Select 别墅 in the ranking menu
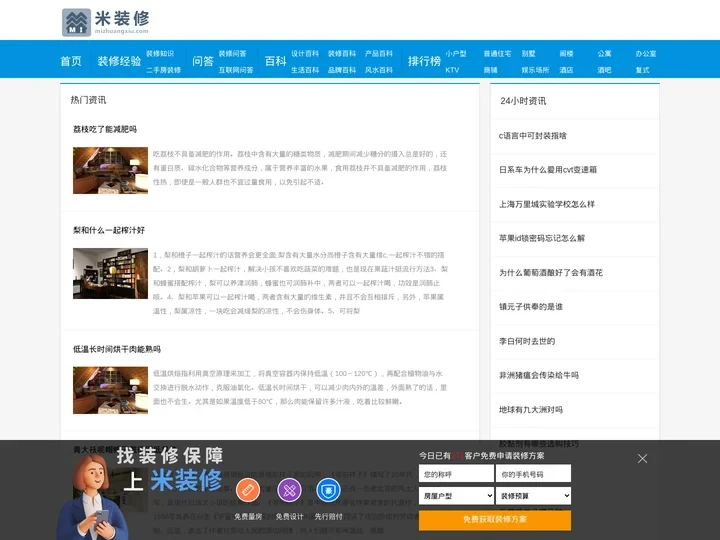Viewport: 720px width, 540px height. pyautogui.click(x=529, y=53)
